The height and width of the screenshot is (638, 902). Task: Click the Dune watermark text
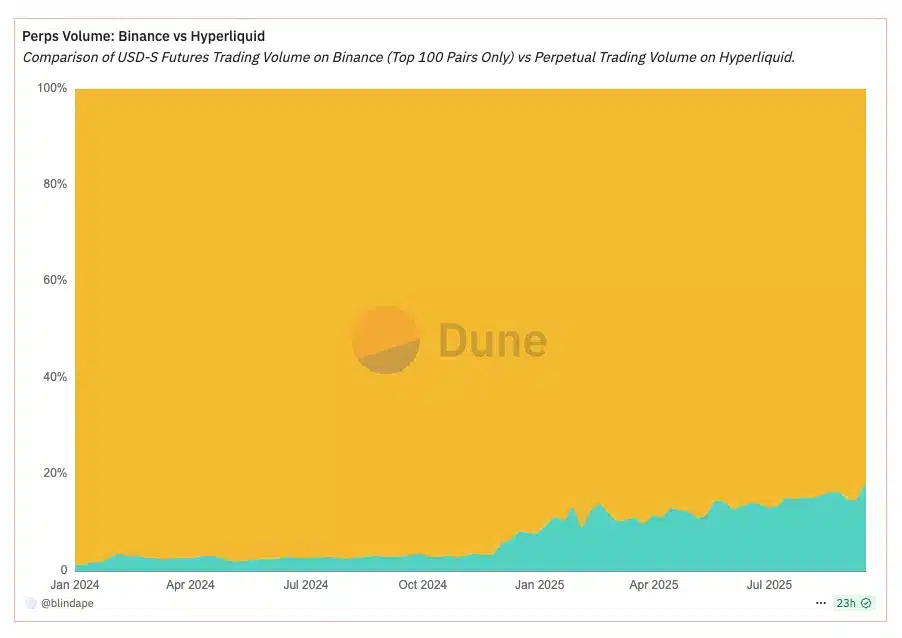[x=492, y=341]
